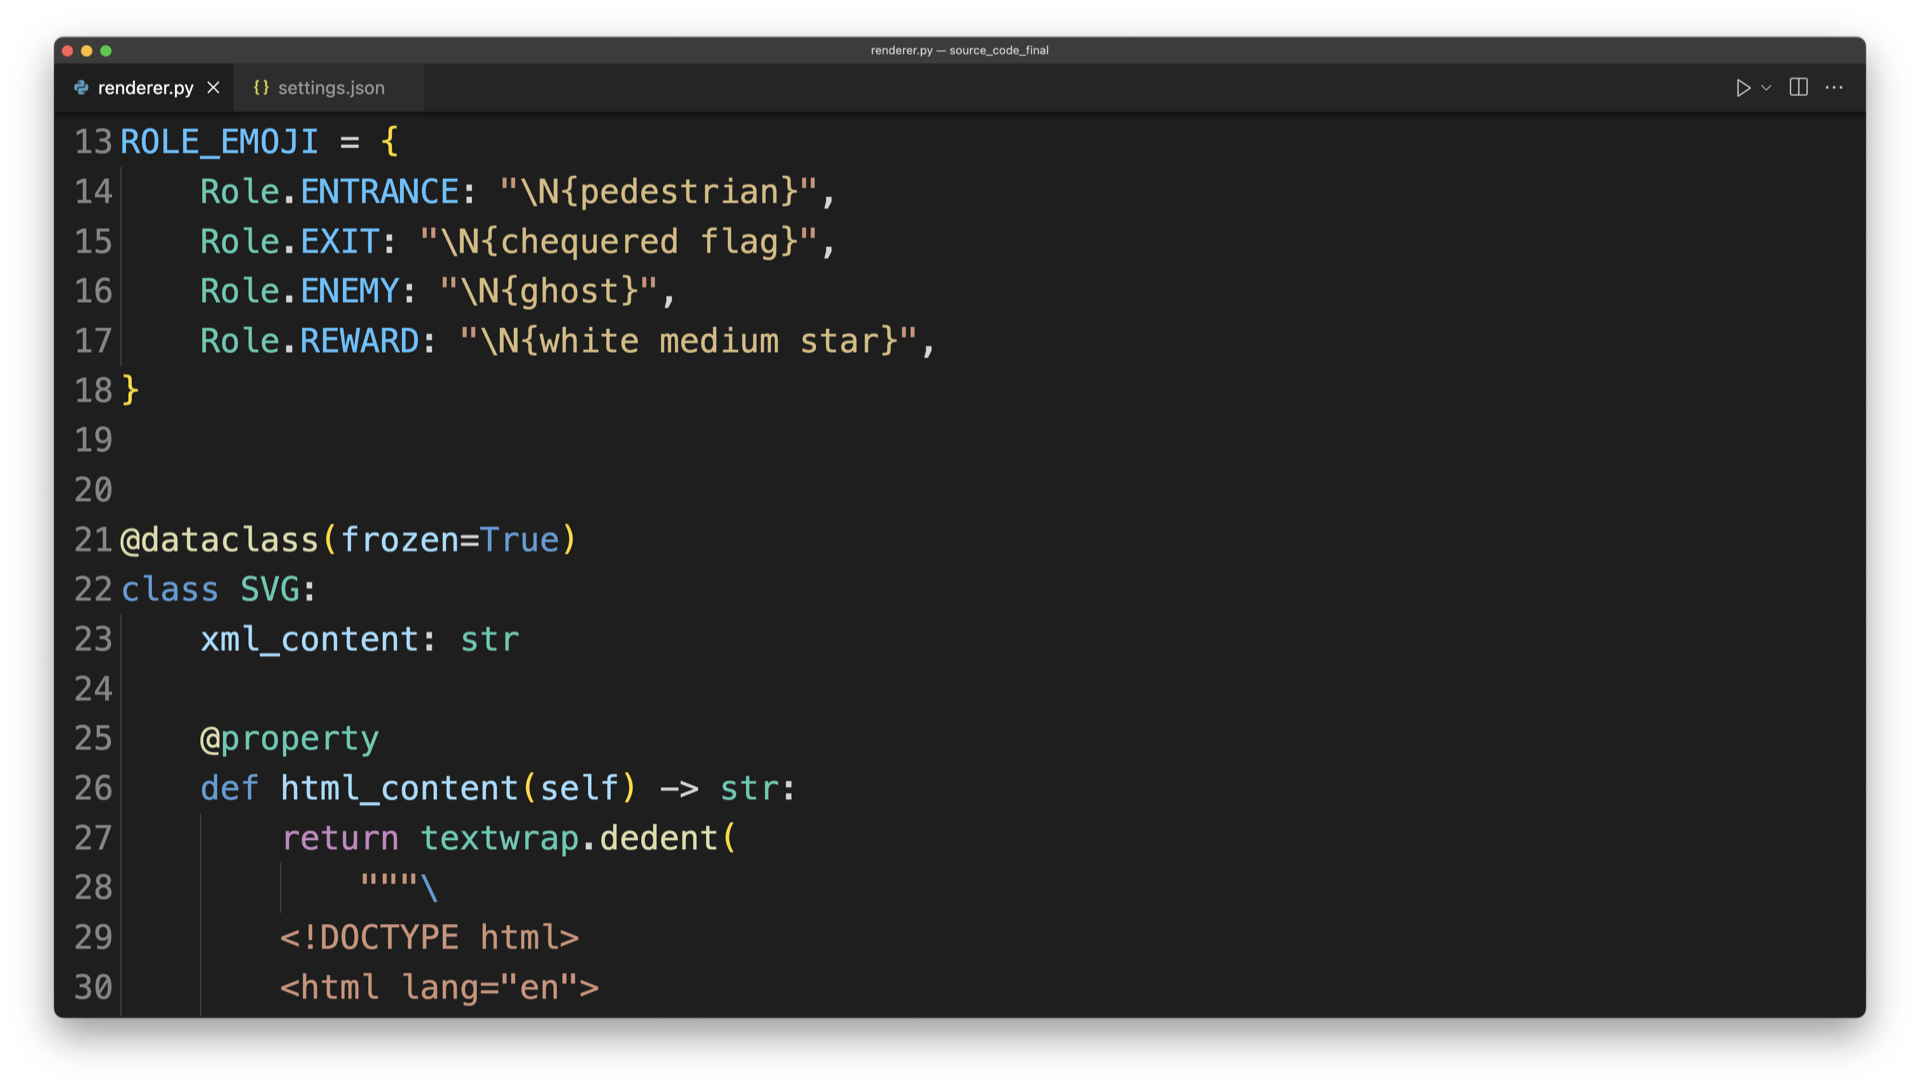
Task: Select the renderer.py tab
Action: (145, 88)
